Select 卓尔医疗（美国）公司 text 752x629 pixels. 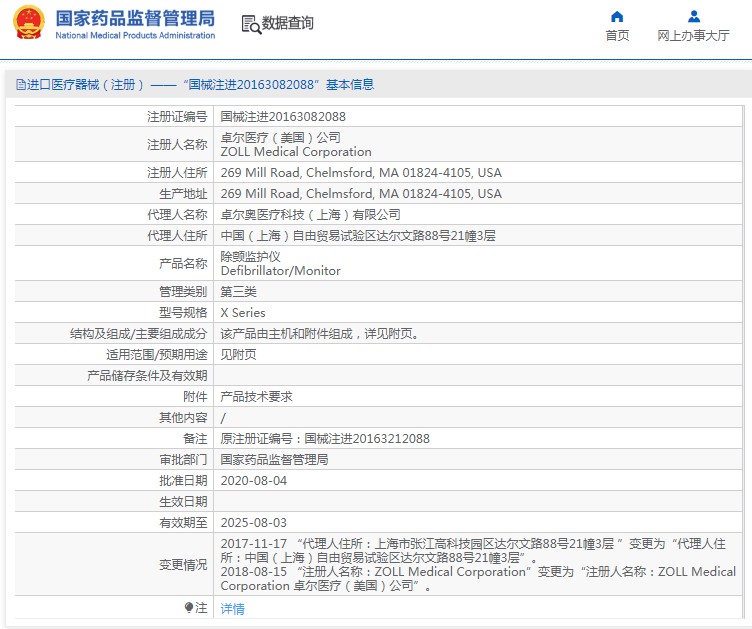pos(281,138)
